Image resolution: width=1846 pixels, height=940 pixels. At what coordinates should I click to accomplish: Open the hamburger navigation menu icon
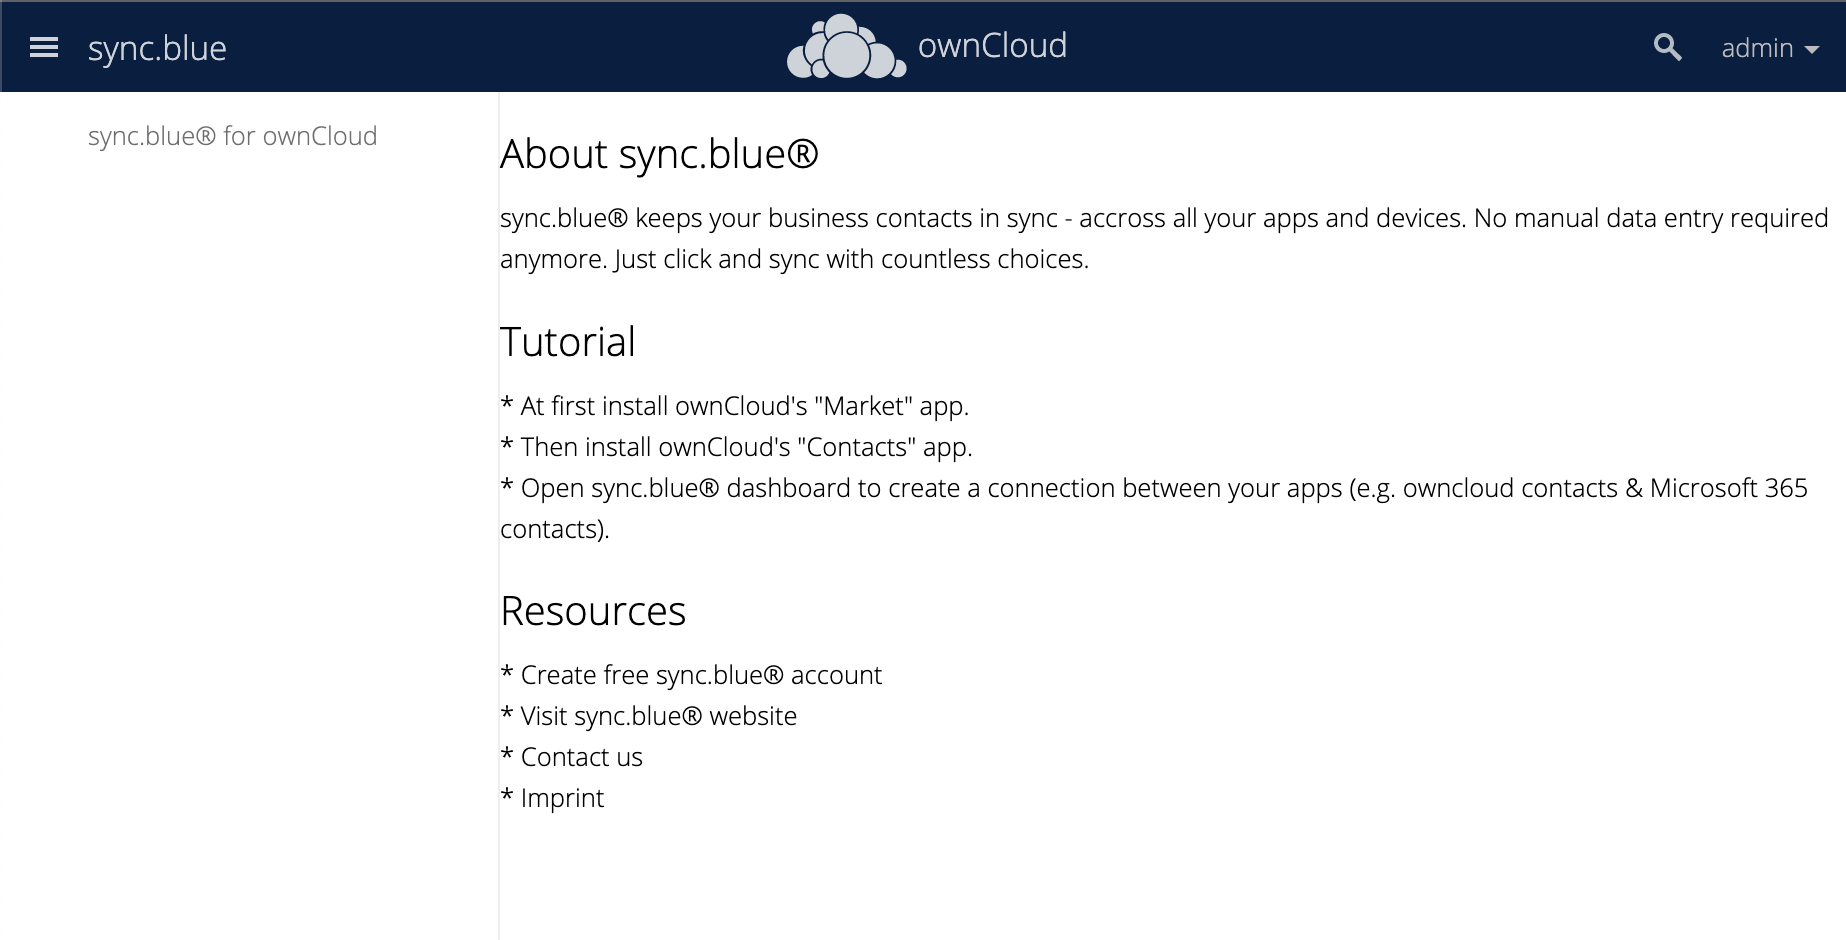tap(44, 47)
